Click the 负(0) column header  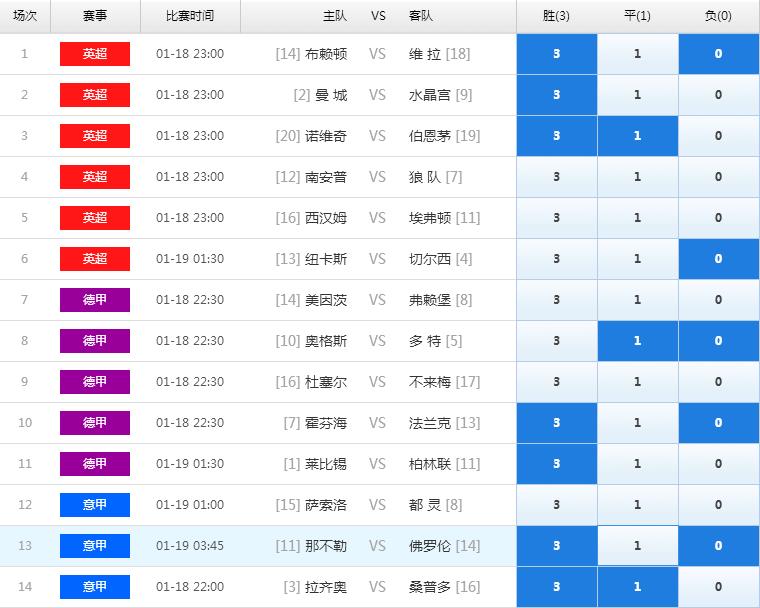click(x=718, y=16)
